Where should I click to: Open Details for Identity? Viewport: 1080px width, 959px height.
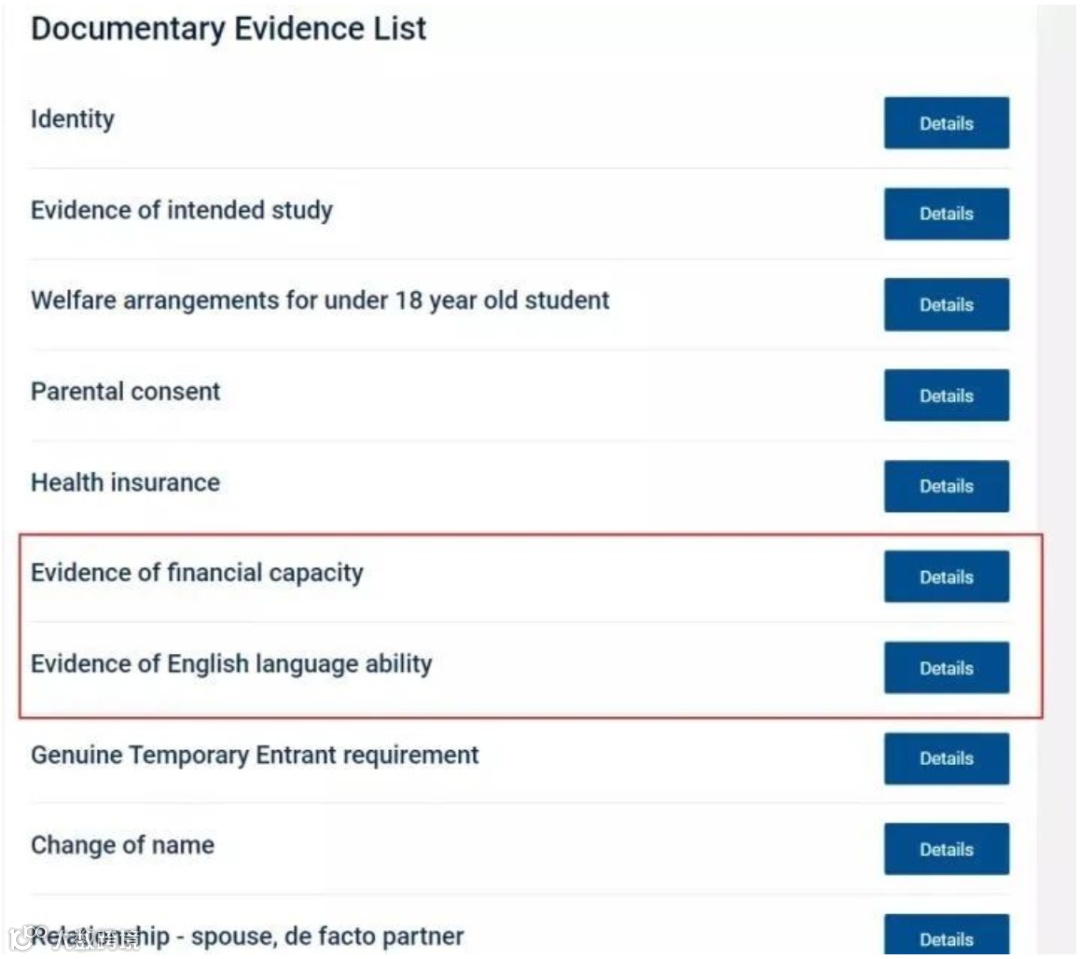(x=946, y=123)
